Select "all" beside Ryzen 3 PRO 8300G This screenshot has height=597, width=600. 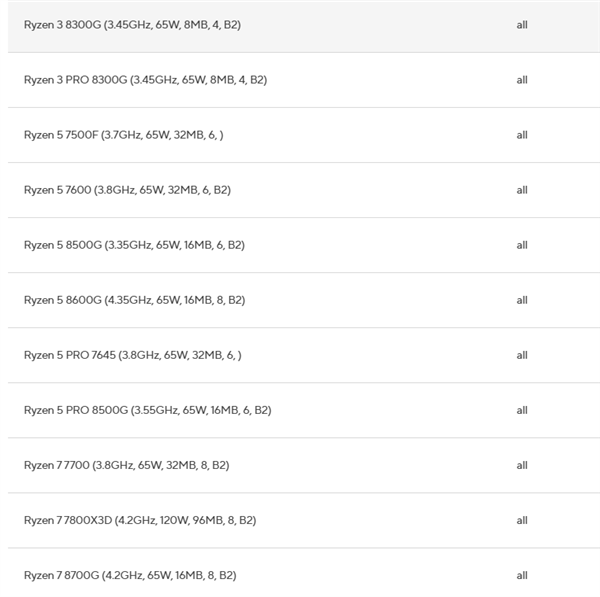pyautogui.click(x=522, y=80)
